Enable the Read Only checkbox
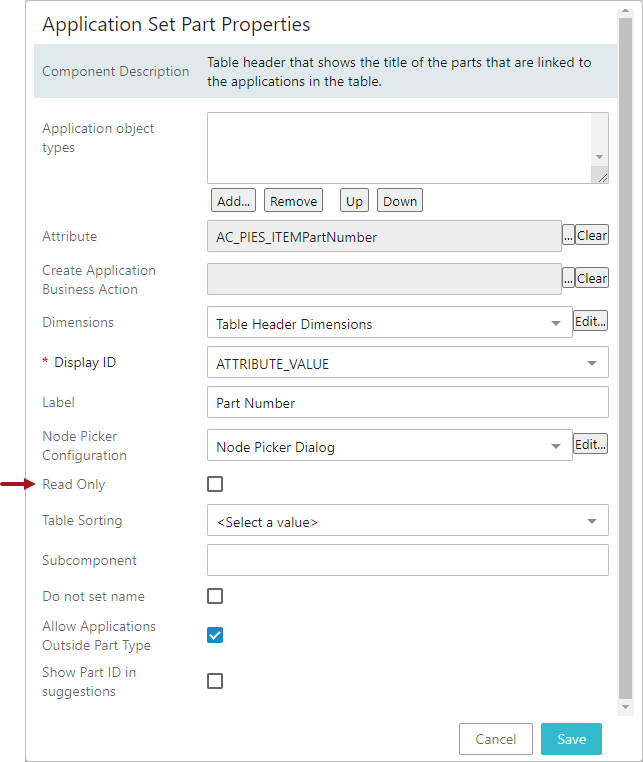Screen dimensions: 643x762 pos(215,484)
